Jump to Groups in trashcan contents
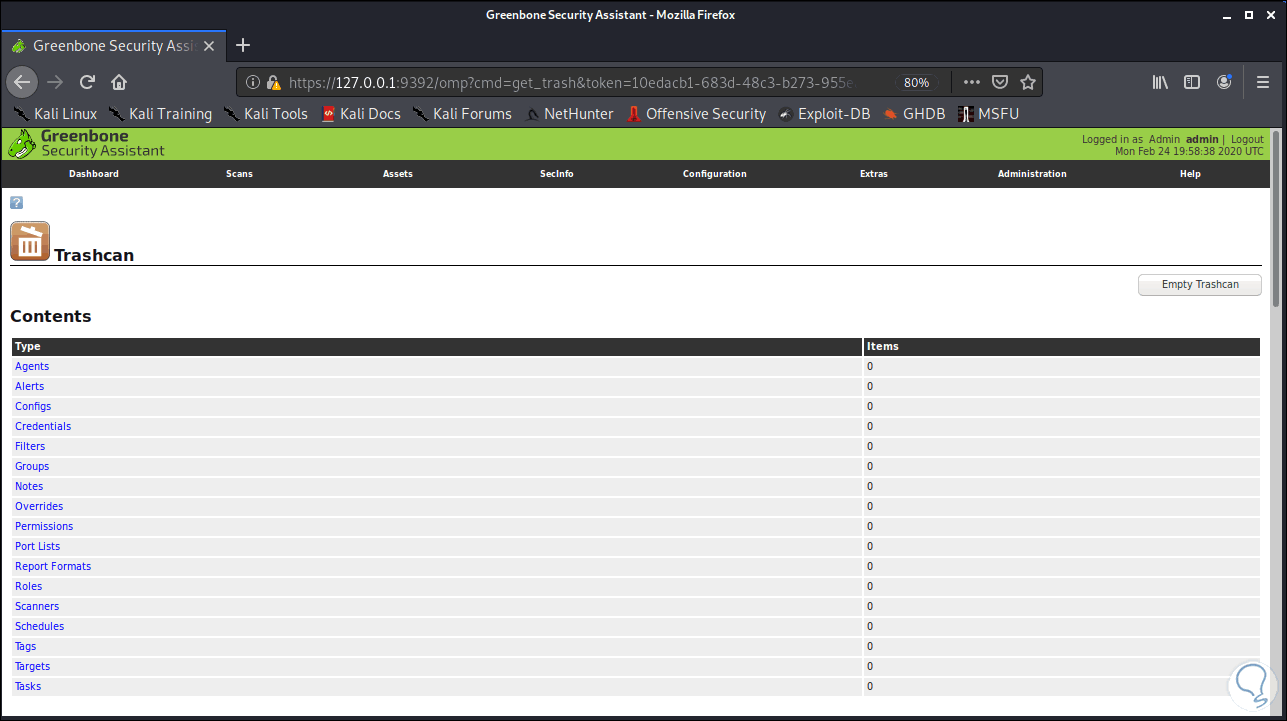1287x721 pixels. (x=32, y=466)
